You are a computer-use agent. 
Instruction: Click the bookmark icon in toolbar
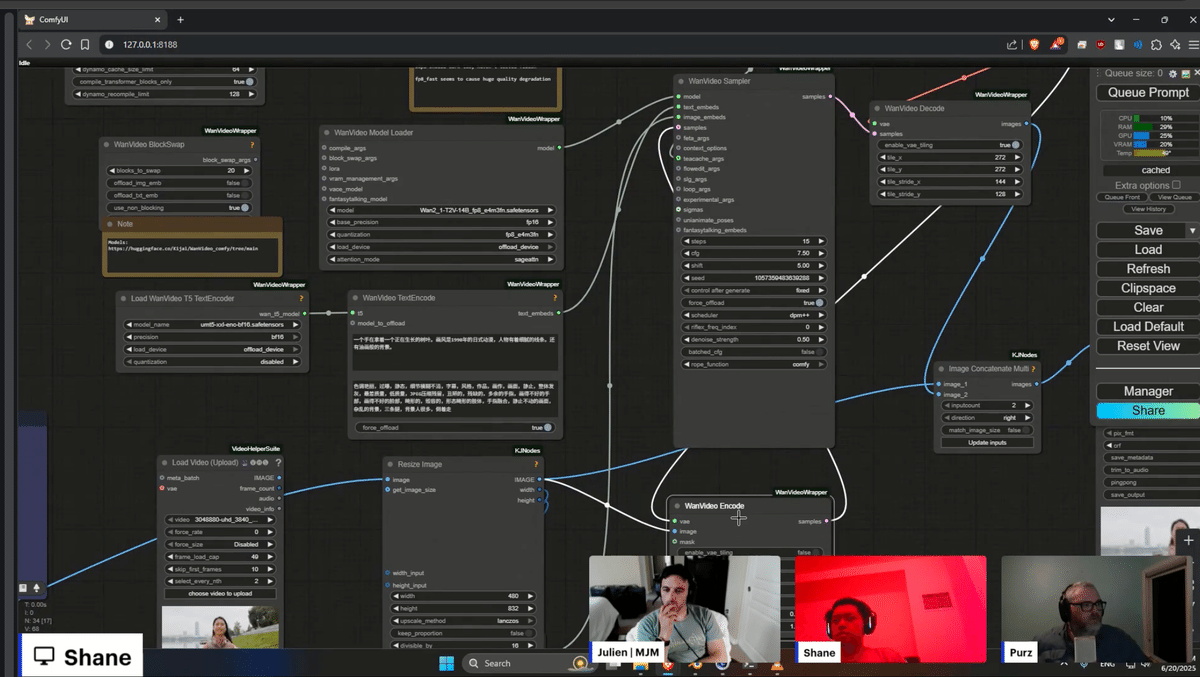pos(85,44)
